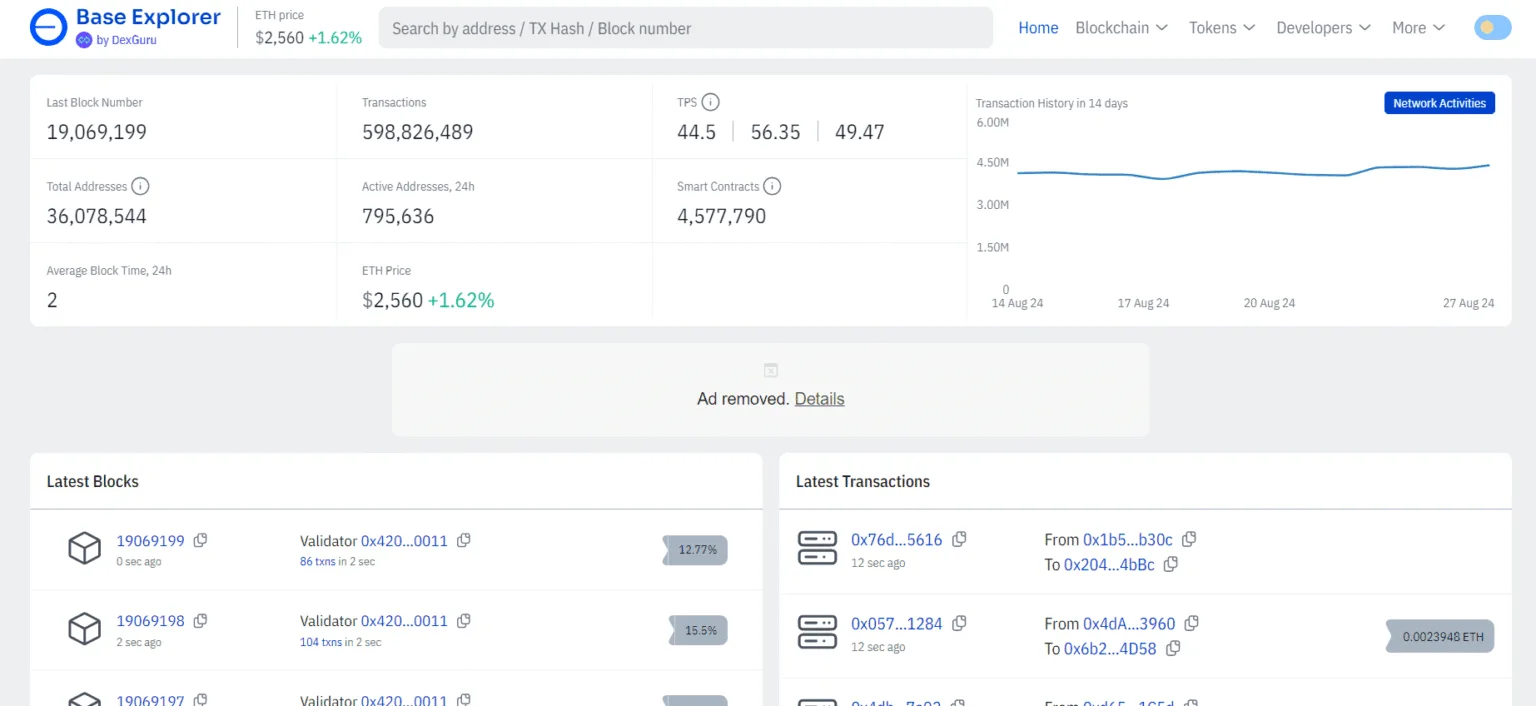1536x706 pixels.
Task: Open the Tokens dropdown menu
Action: pos(1221,28)
